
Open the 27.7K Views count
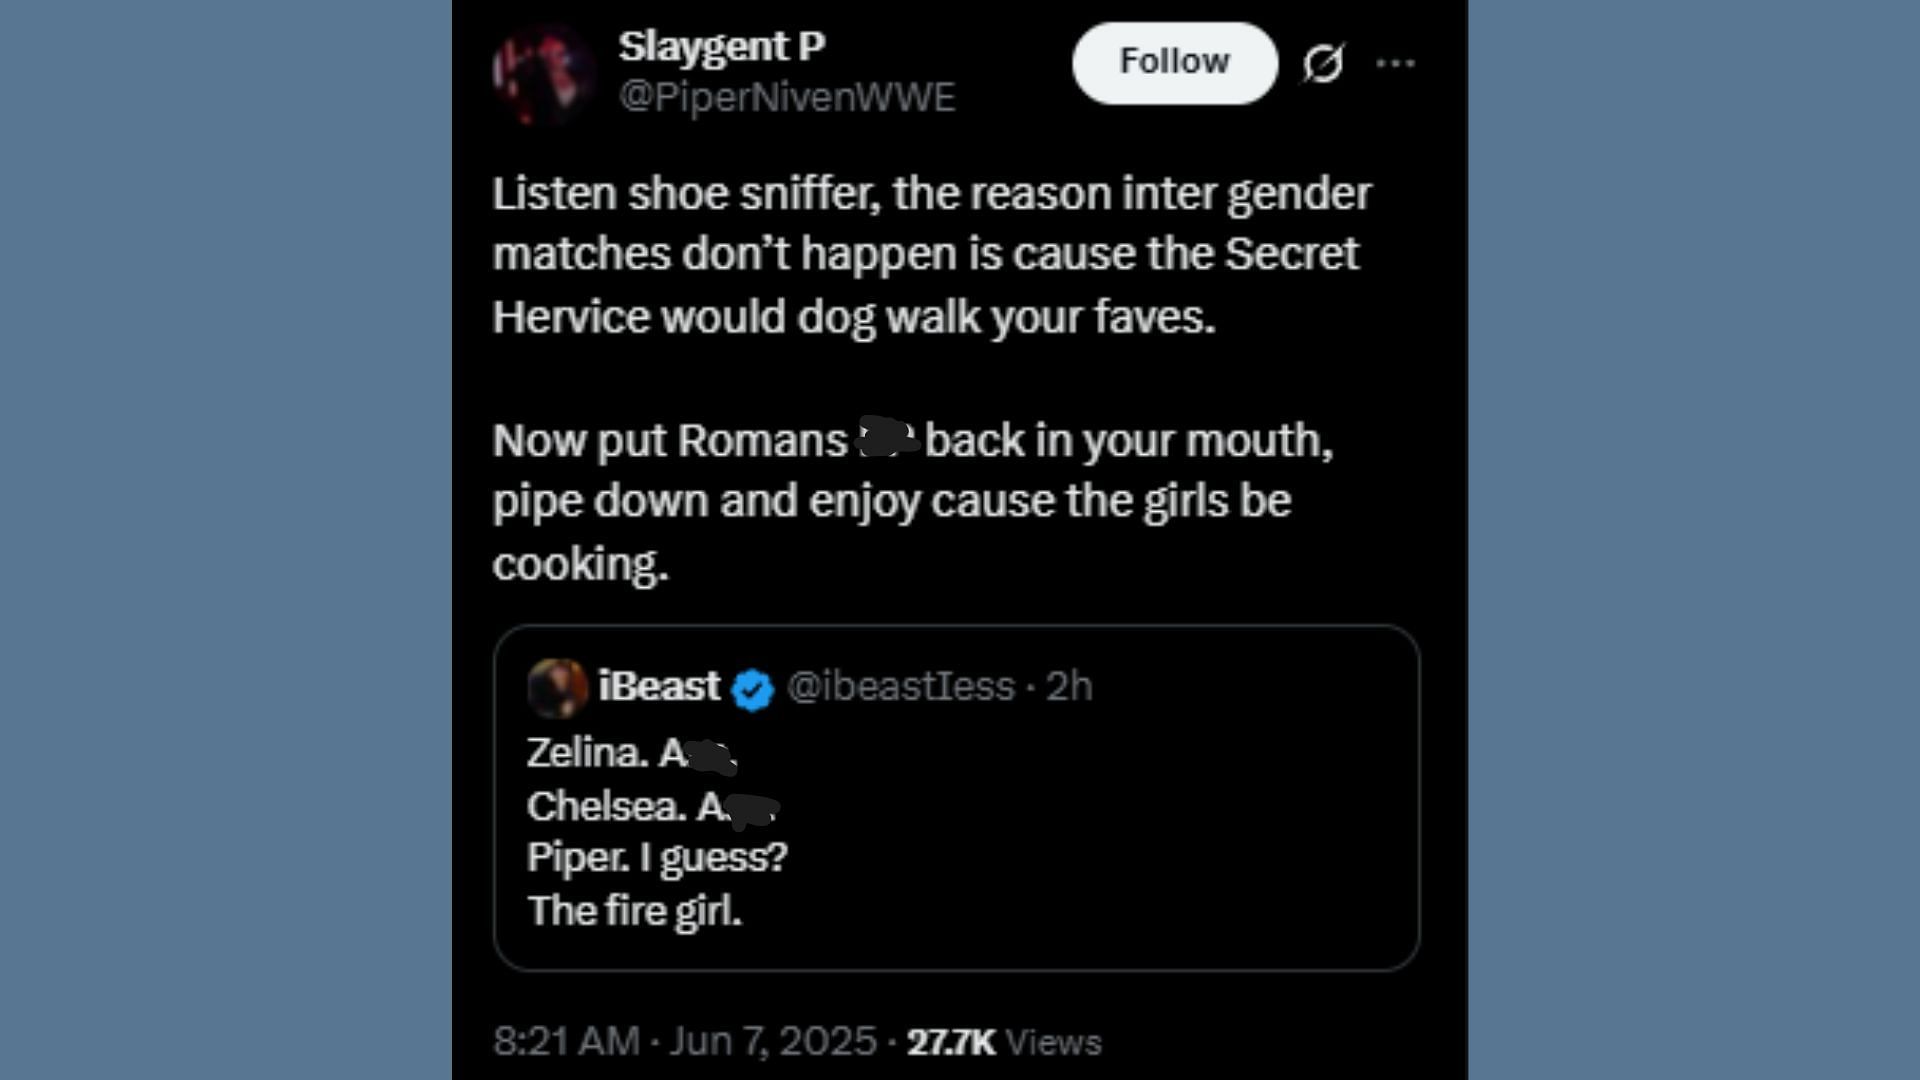pos(1003,1042)
